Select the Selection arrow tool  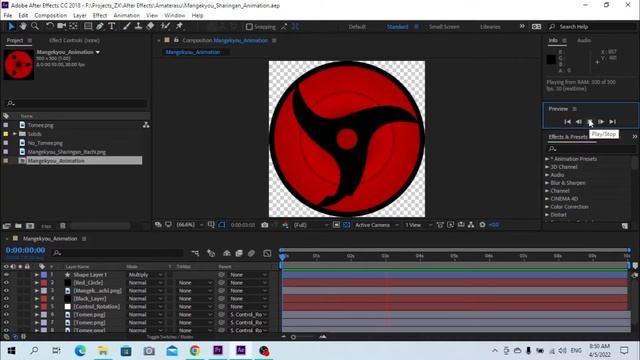(x=11, y=27)
